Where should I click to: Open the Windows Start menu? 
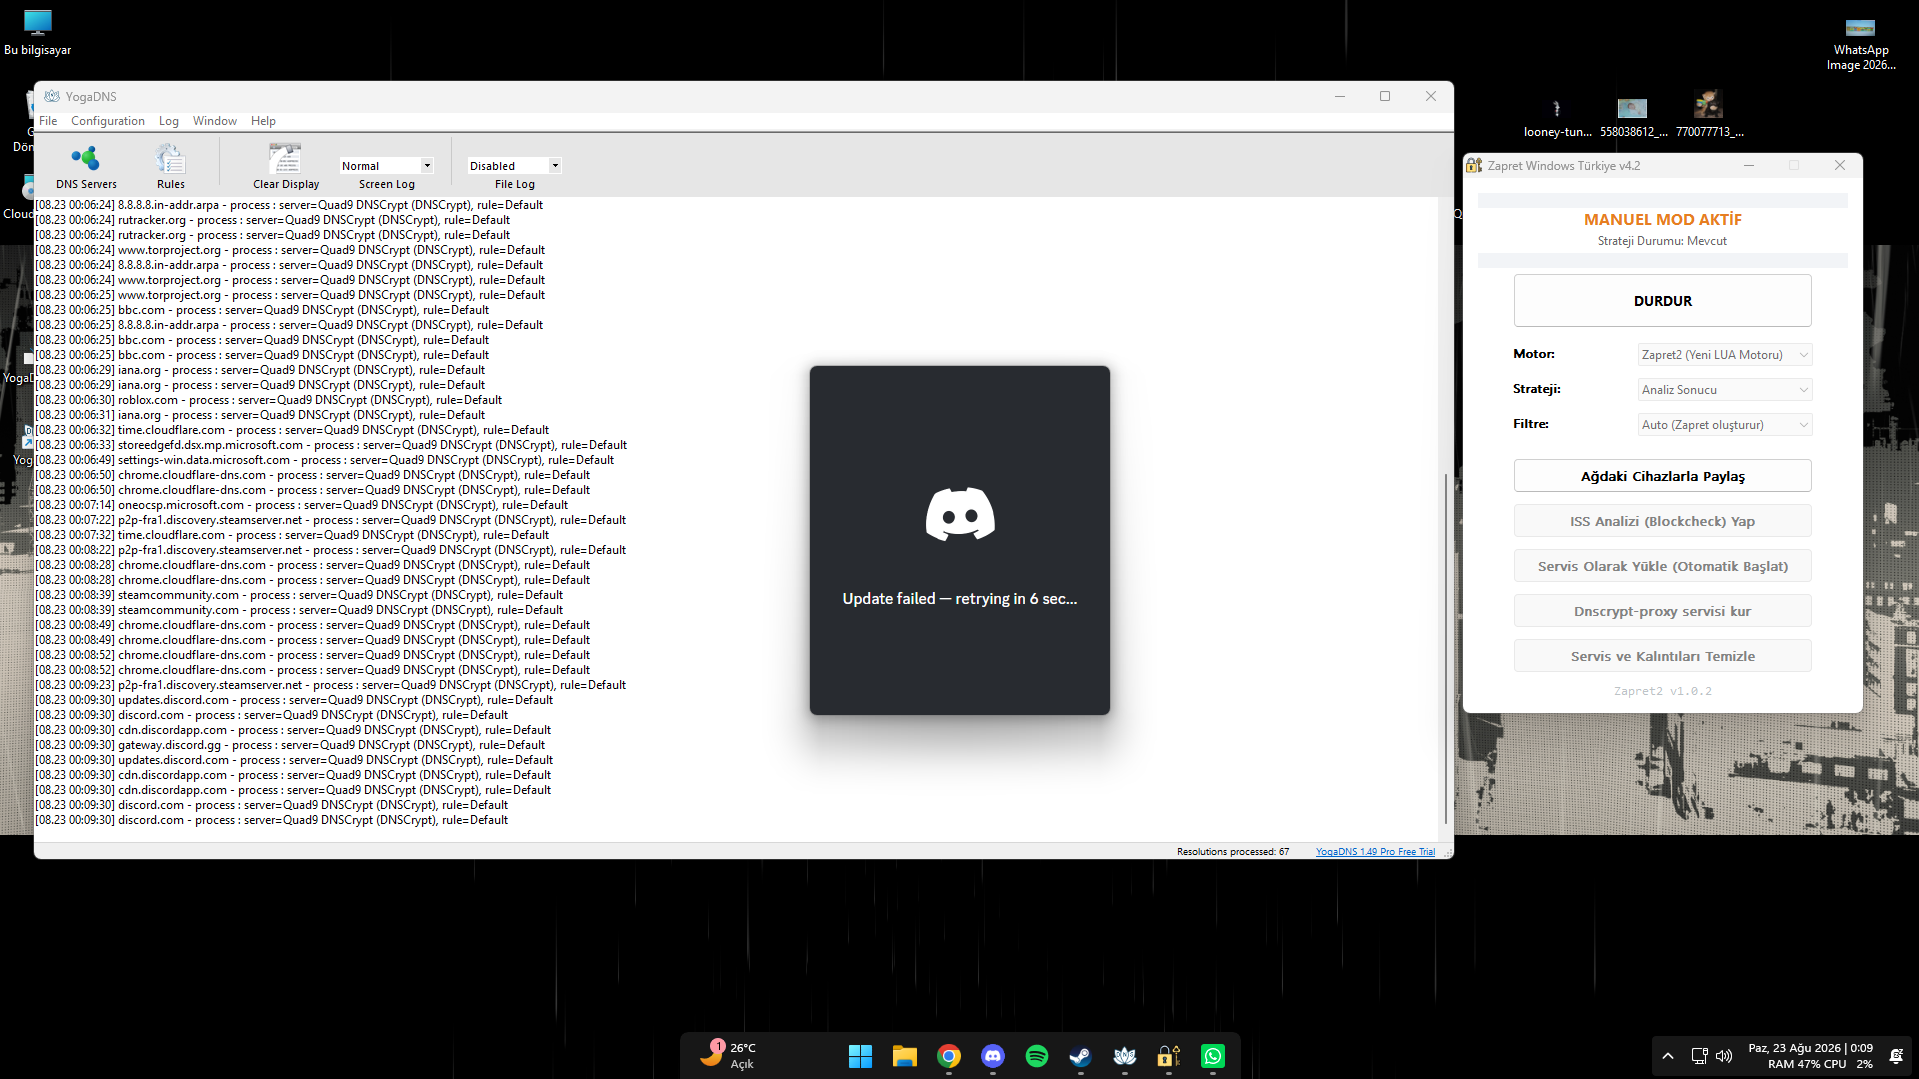tap(860, 1056)
